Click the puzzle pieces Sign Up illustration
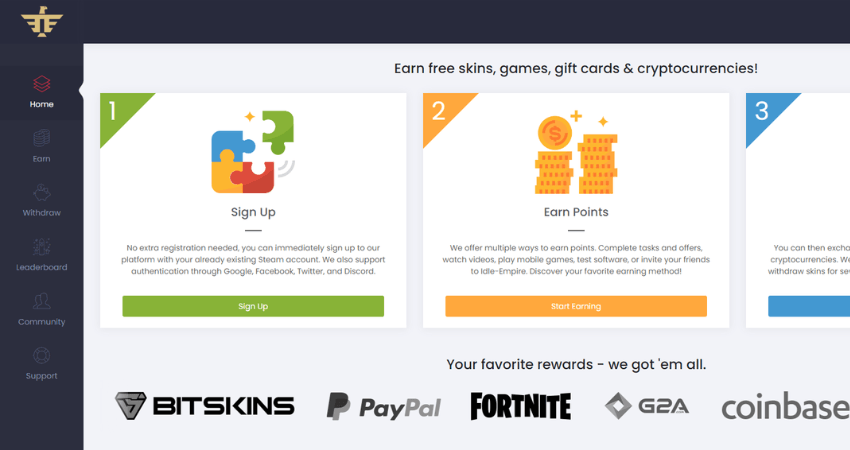Image resolution: width=850 pixels, height=450 pixels. [253, 152]
